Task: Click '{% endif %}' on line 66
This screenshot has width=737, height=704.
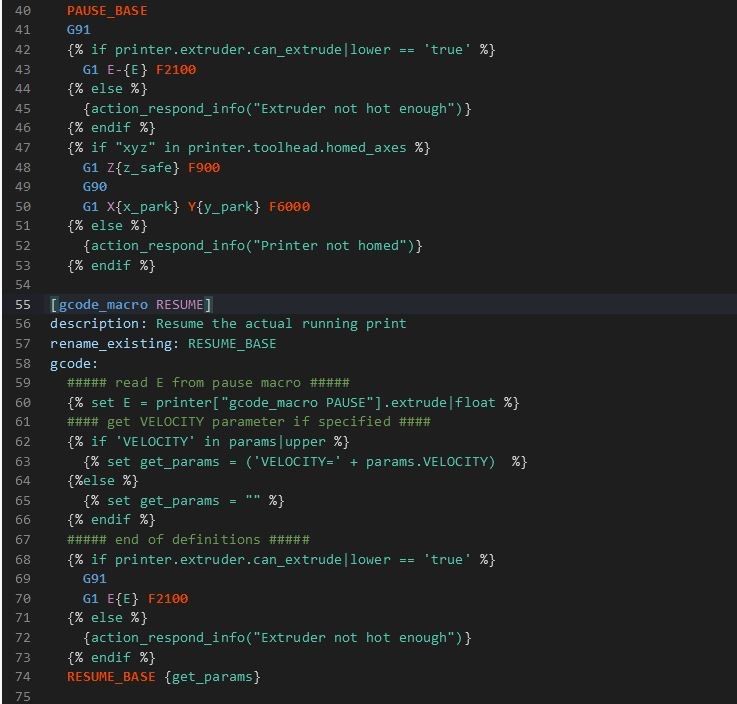Action: [111, 520]
